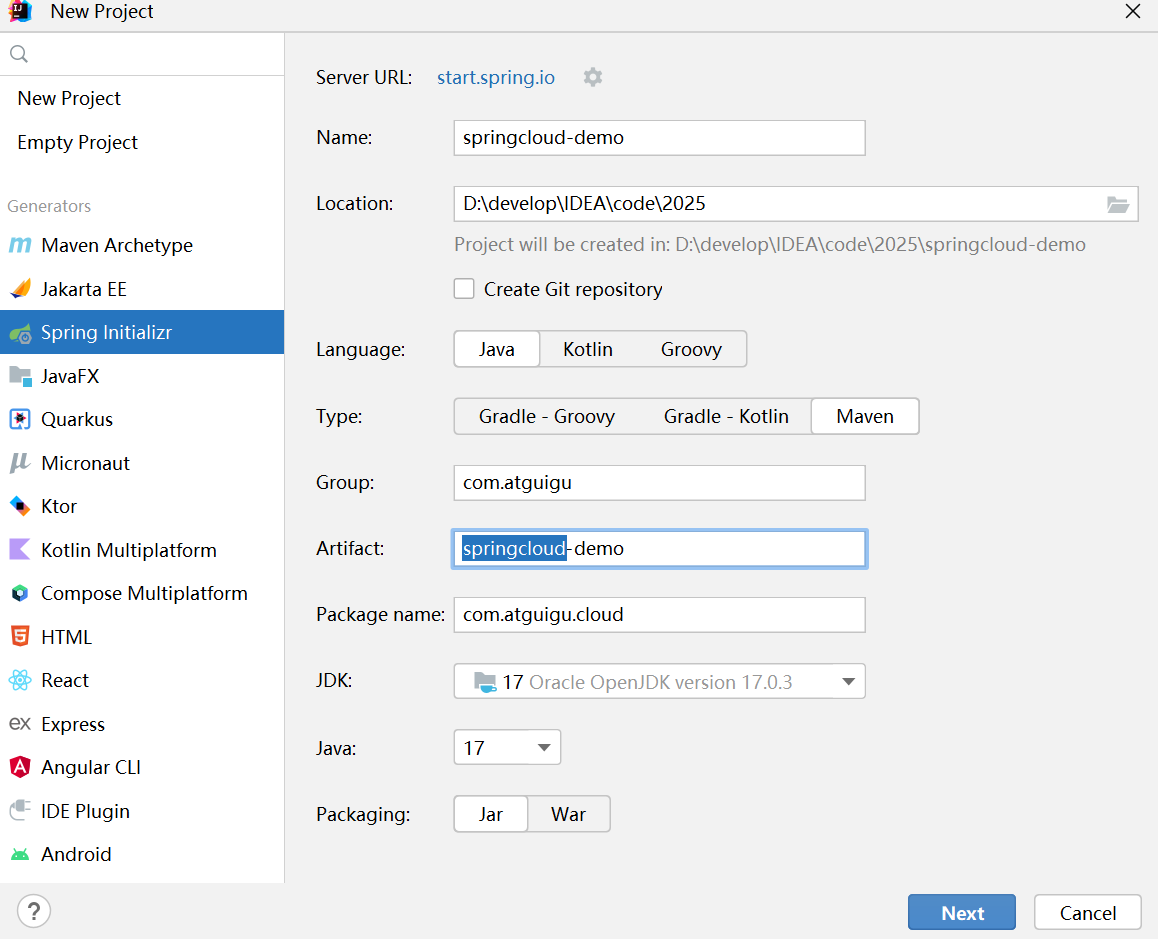Click the IDE Plugin plug icon

20,810
